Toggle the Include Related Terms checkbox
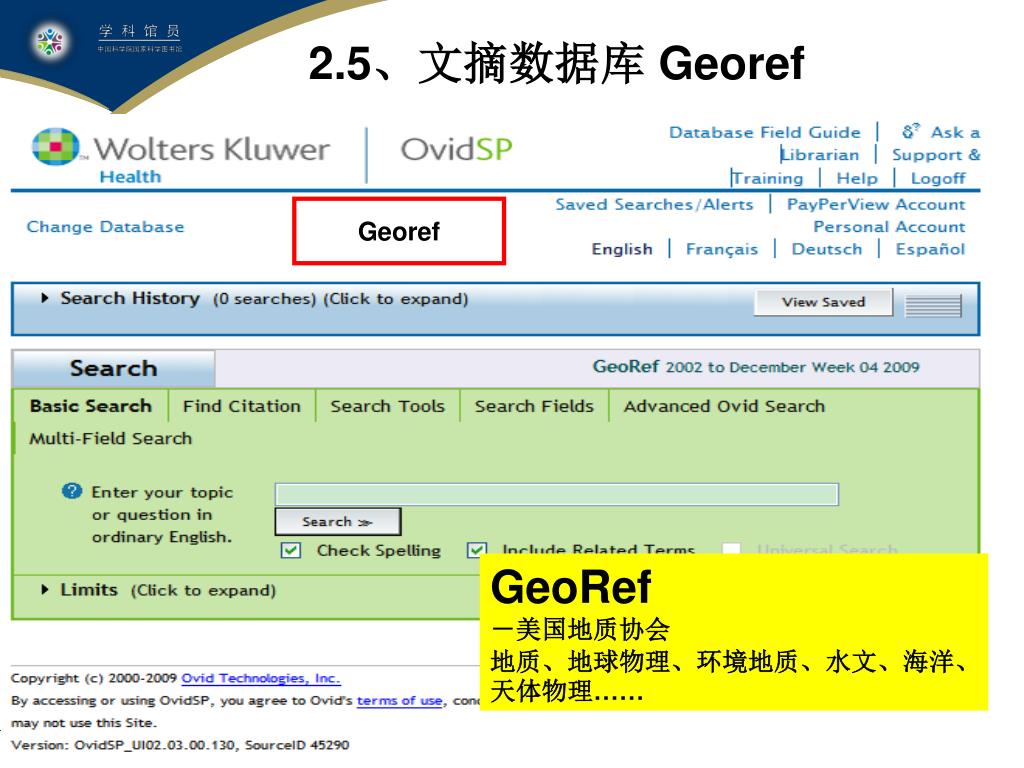Screen dimensions: 1024x768 [x=477, y=549]
